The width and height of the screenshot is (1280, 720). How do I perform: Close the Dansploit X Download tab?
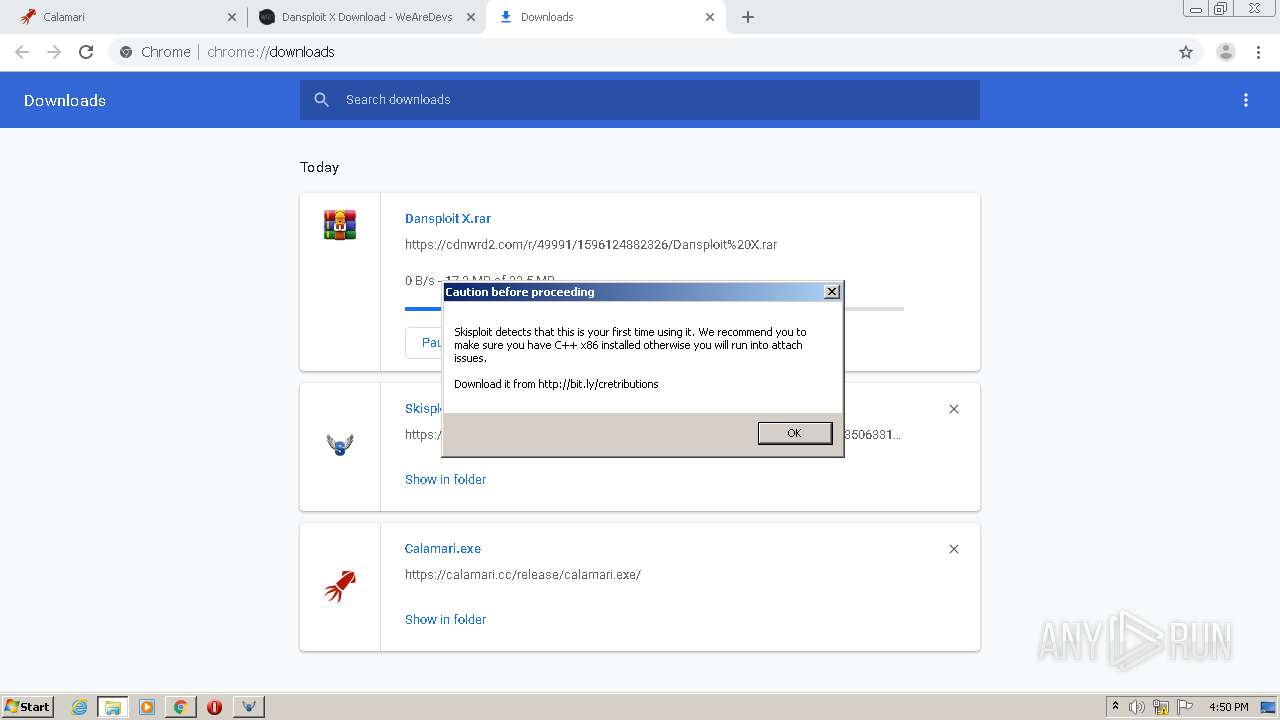click(x=471, y=17)
